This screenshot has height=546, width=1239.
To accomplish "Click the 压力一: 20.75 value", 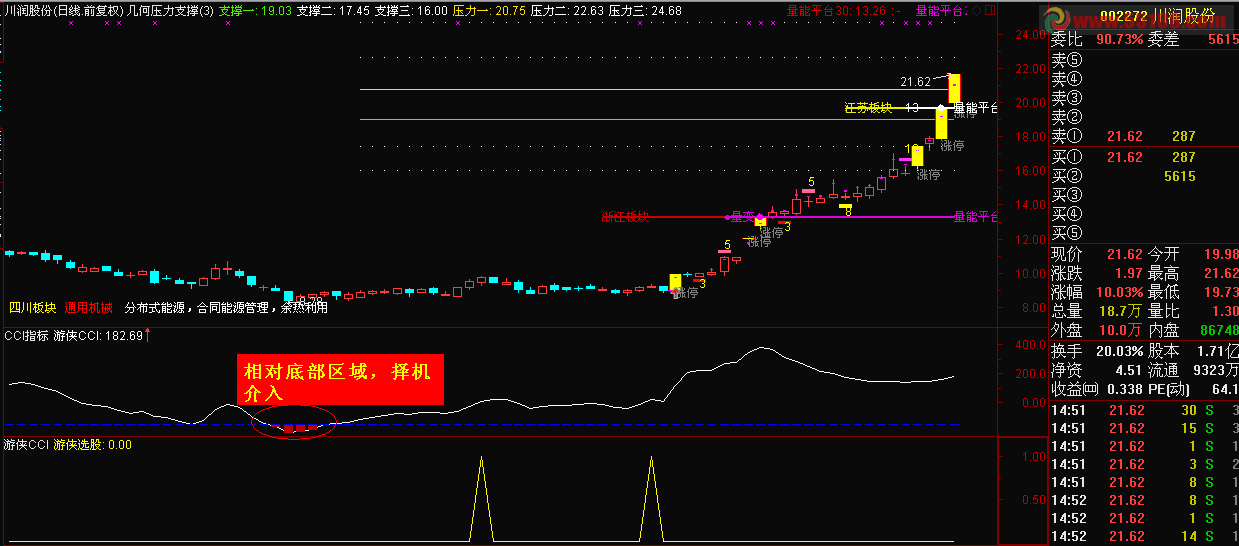I will point(489,10).
